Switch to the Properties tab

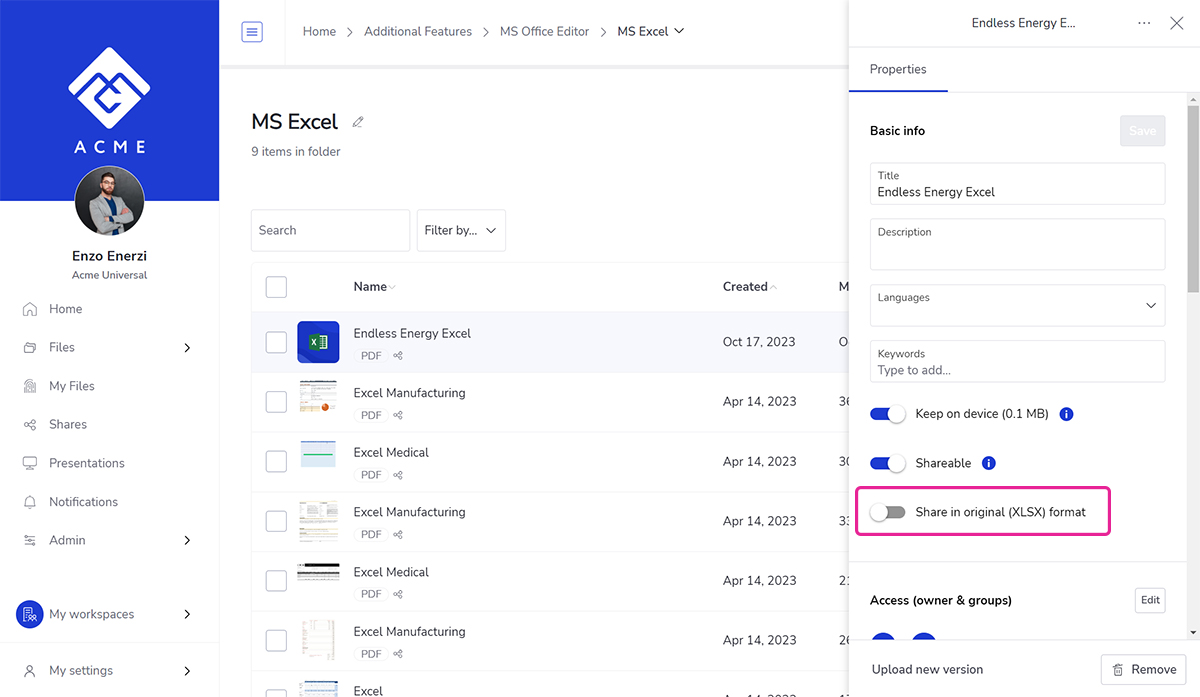pos(898,69)
